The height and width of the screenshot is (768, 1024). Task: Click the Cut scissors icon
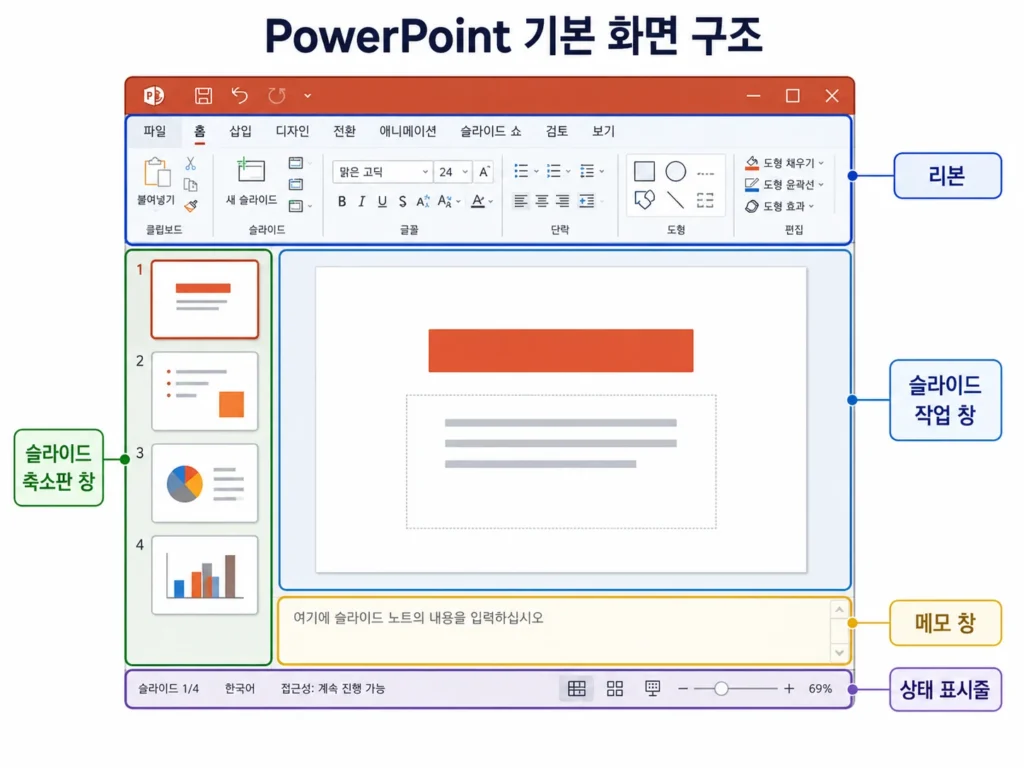[x=190, y=163]
